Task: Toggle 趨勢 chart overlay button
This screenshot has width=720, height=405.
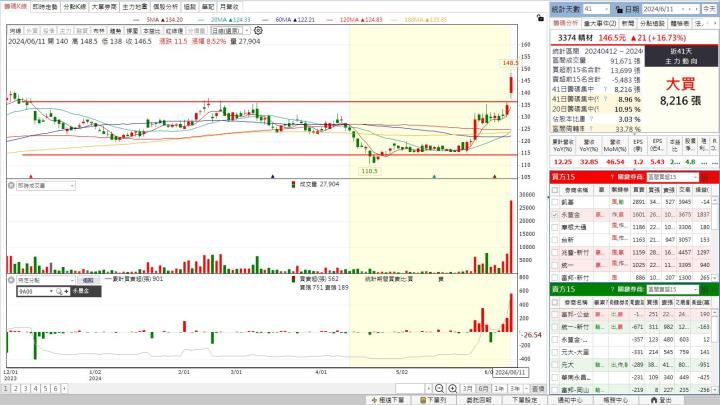Action: [x=115, y=31]
